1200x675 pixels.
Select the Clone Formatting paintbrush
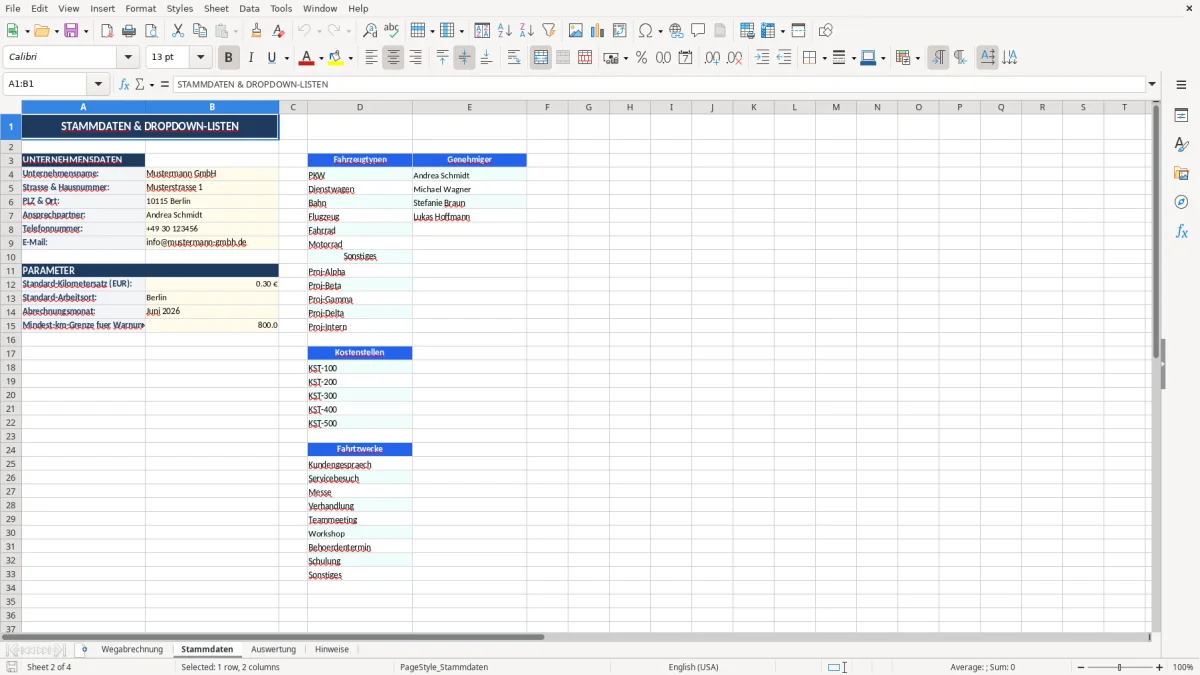[x=257, y=31]
